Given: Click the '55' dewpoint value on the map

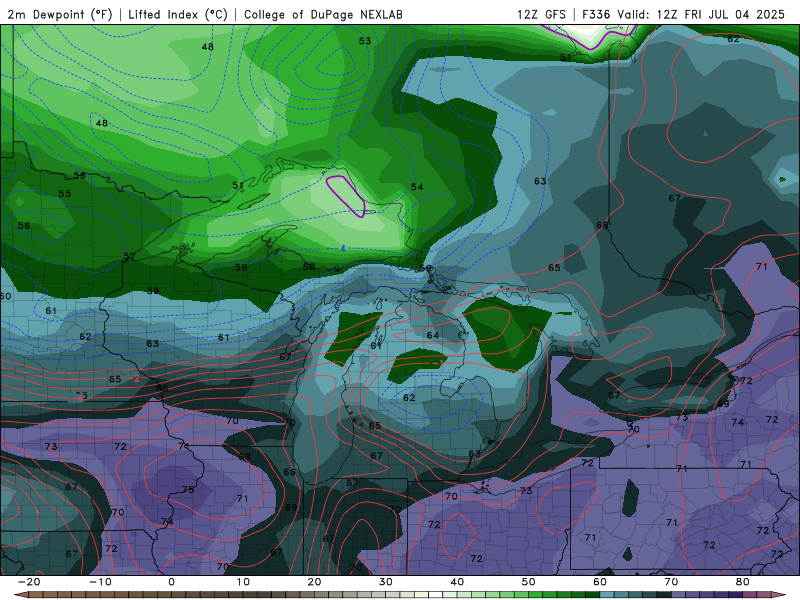Looking at the screenshot, I should coord(65,194).
